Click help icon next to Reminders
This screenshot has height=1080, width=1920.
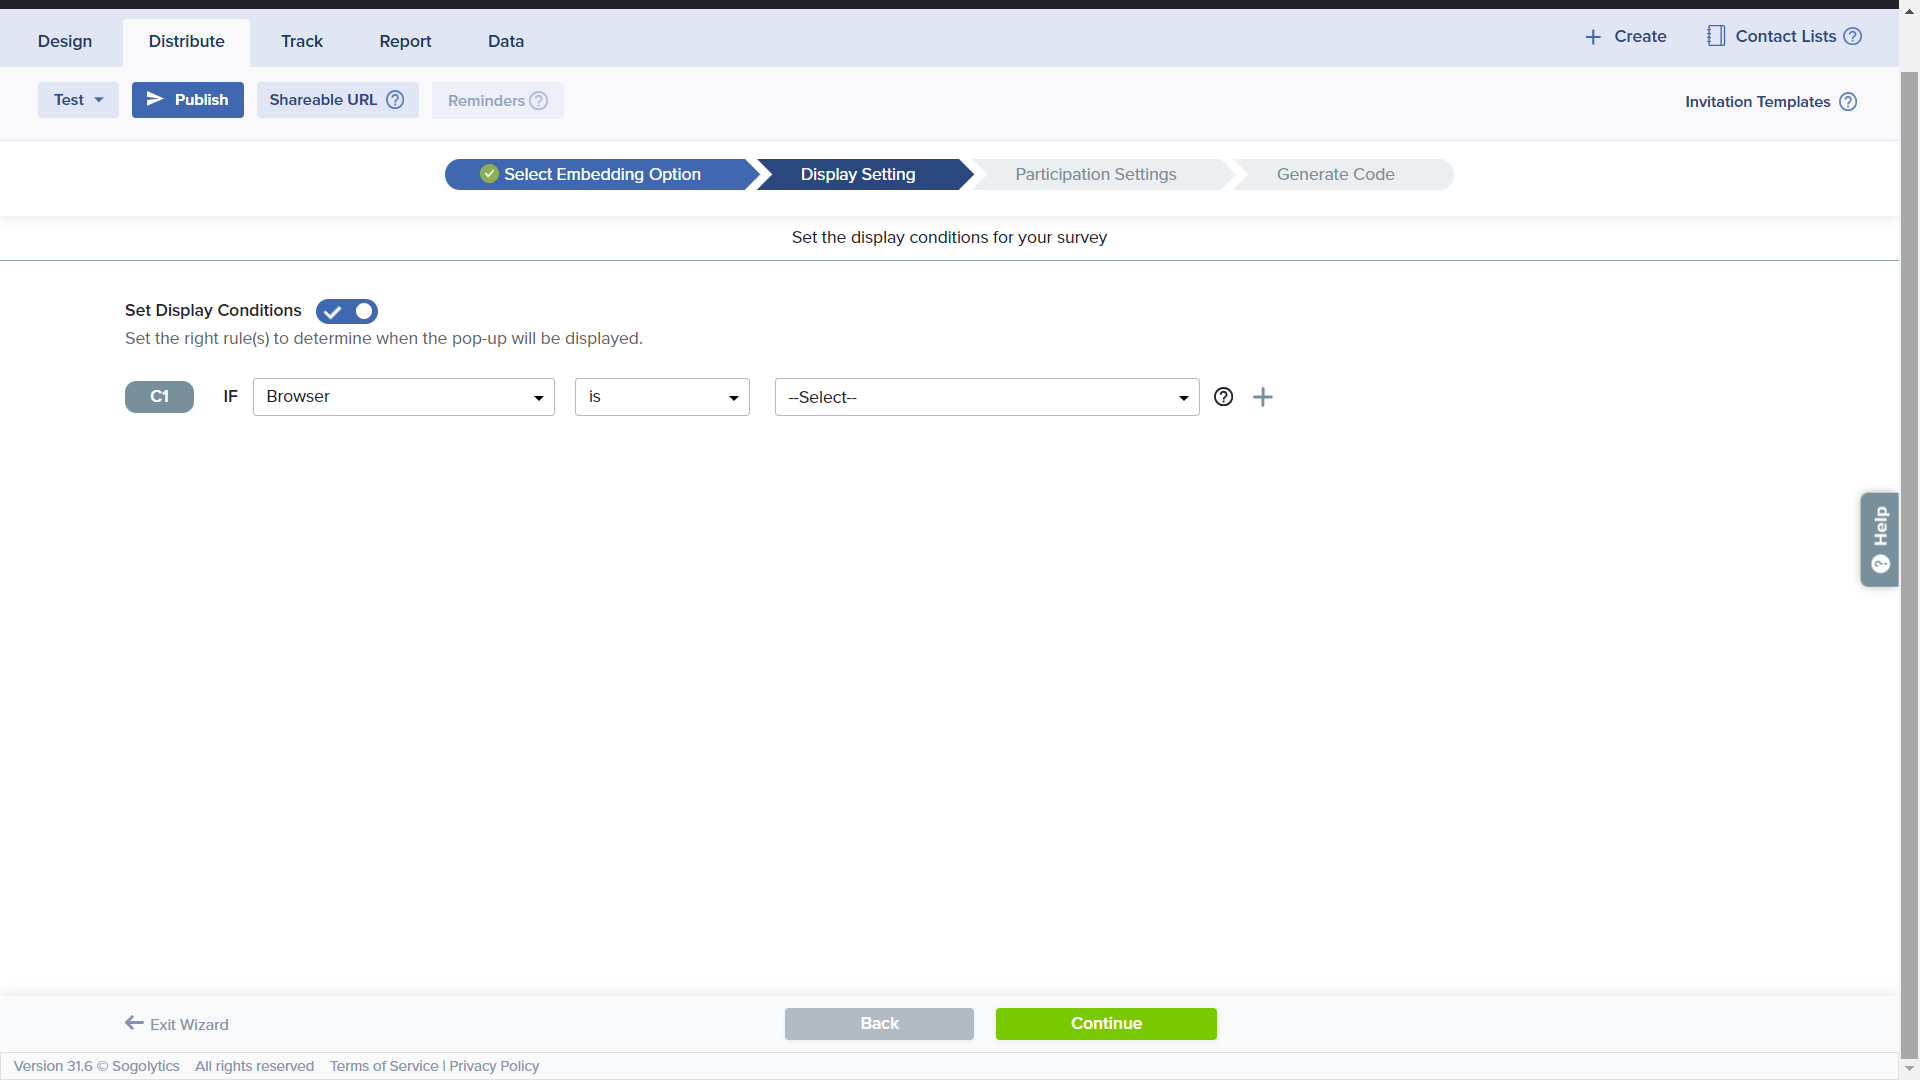539,101
